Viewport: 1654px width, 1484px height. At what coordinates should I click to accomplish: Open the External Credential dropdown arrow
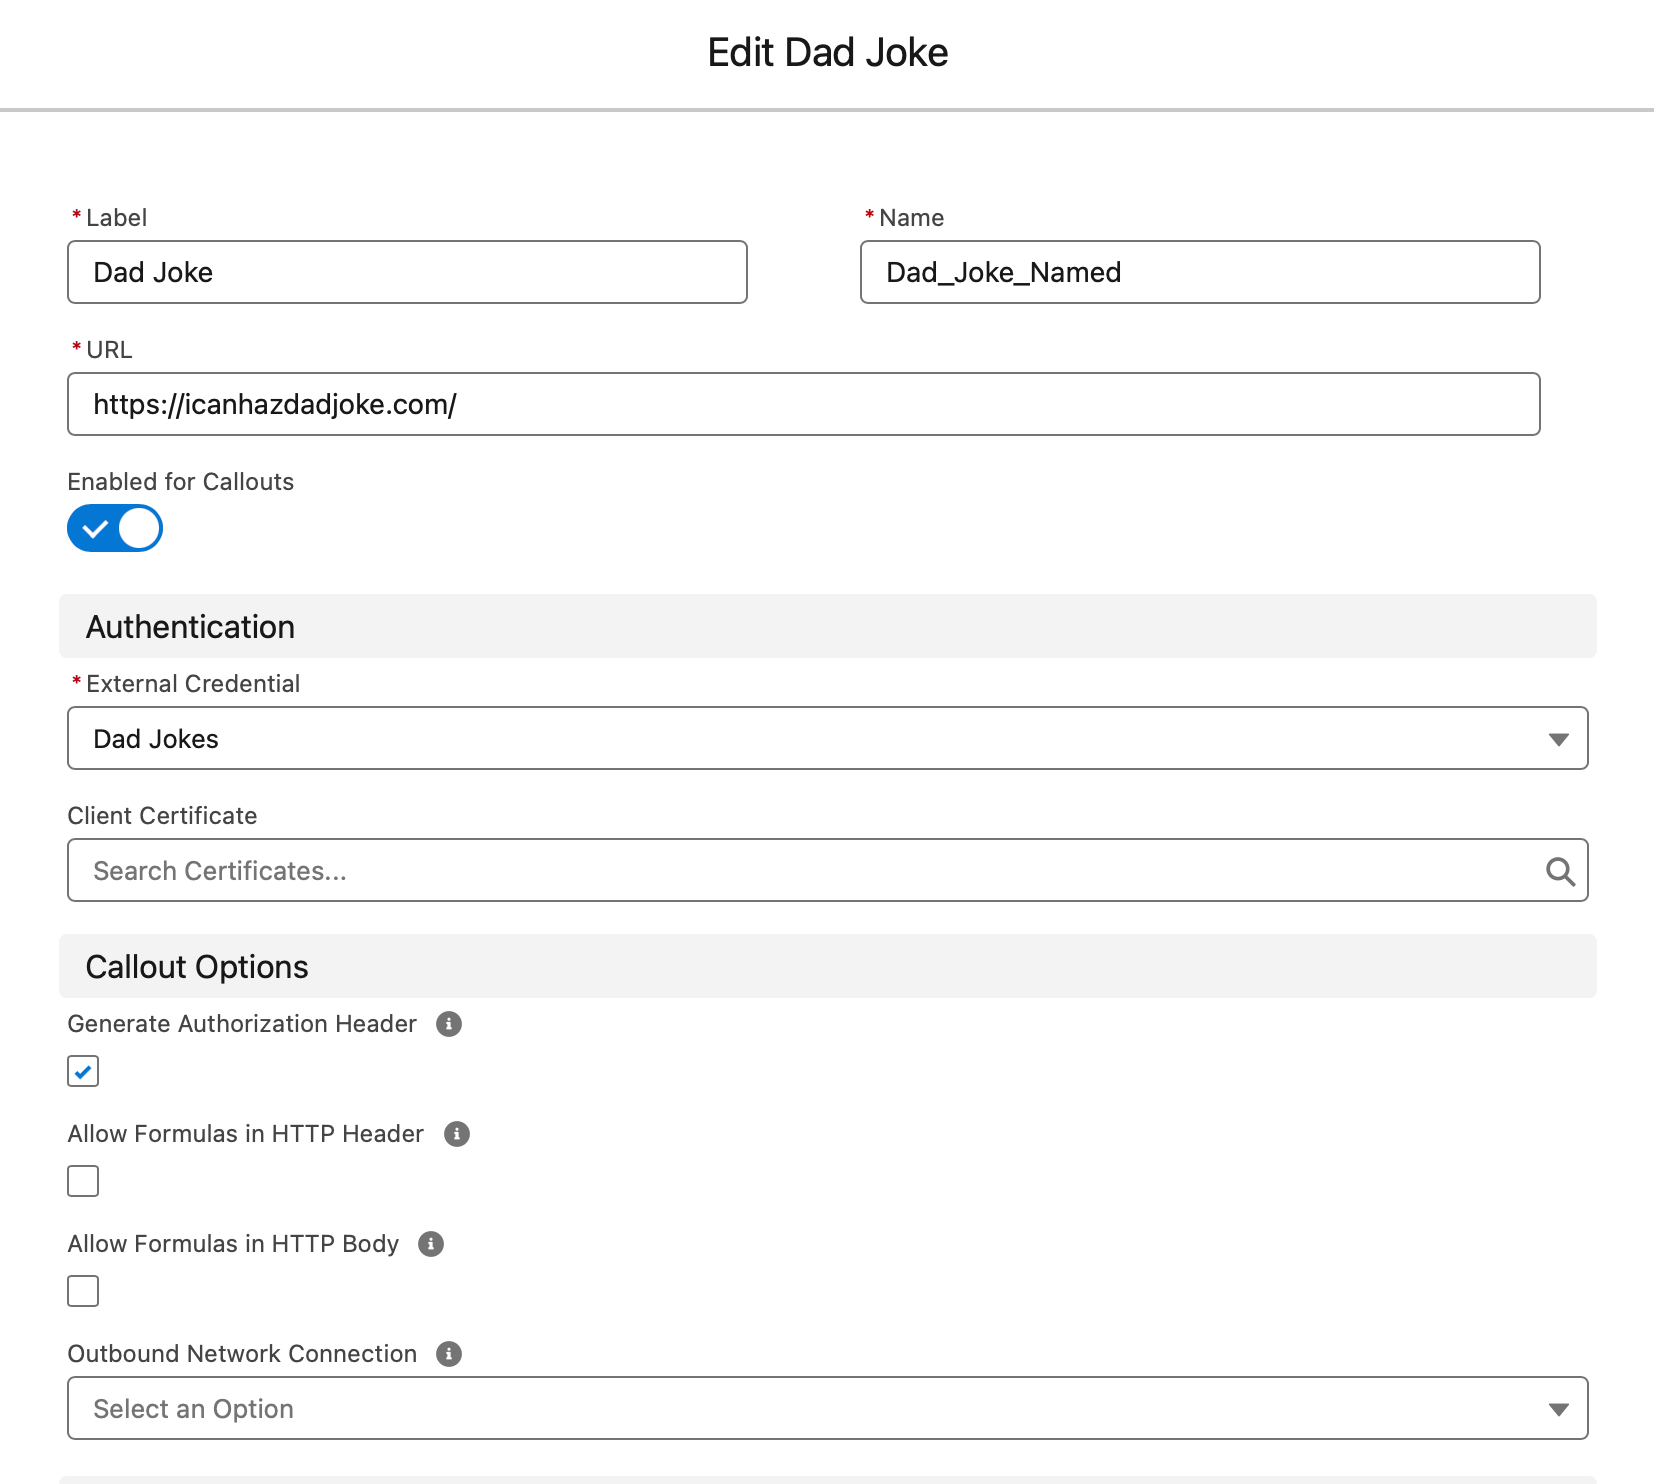(x=1558, y=739)
